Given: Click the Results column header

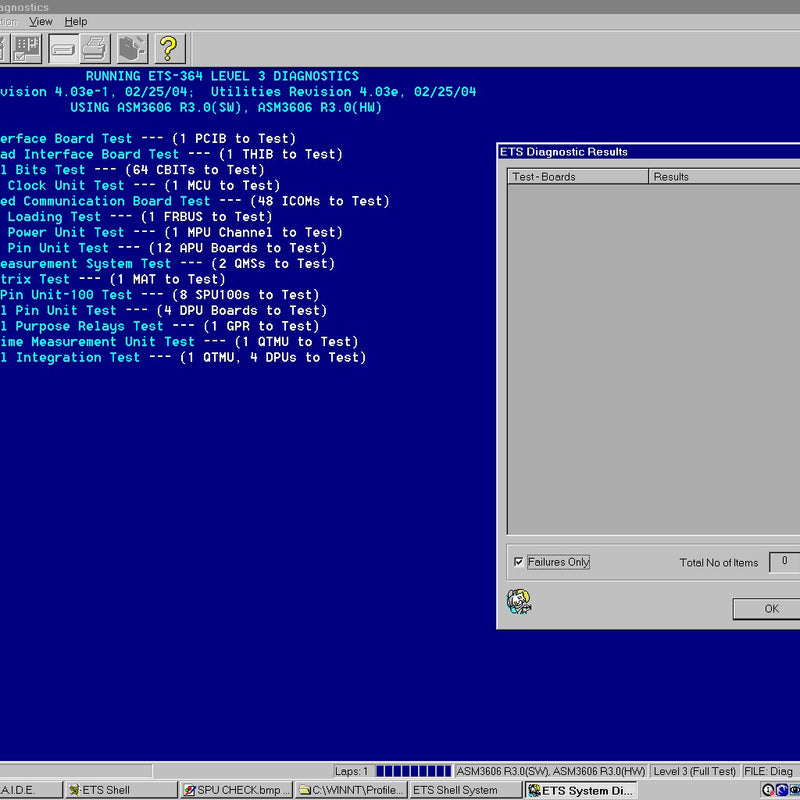Looking at the screenshot, I should tap(720, 177).
